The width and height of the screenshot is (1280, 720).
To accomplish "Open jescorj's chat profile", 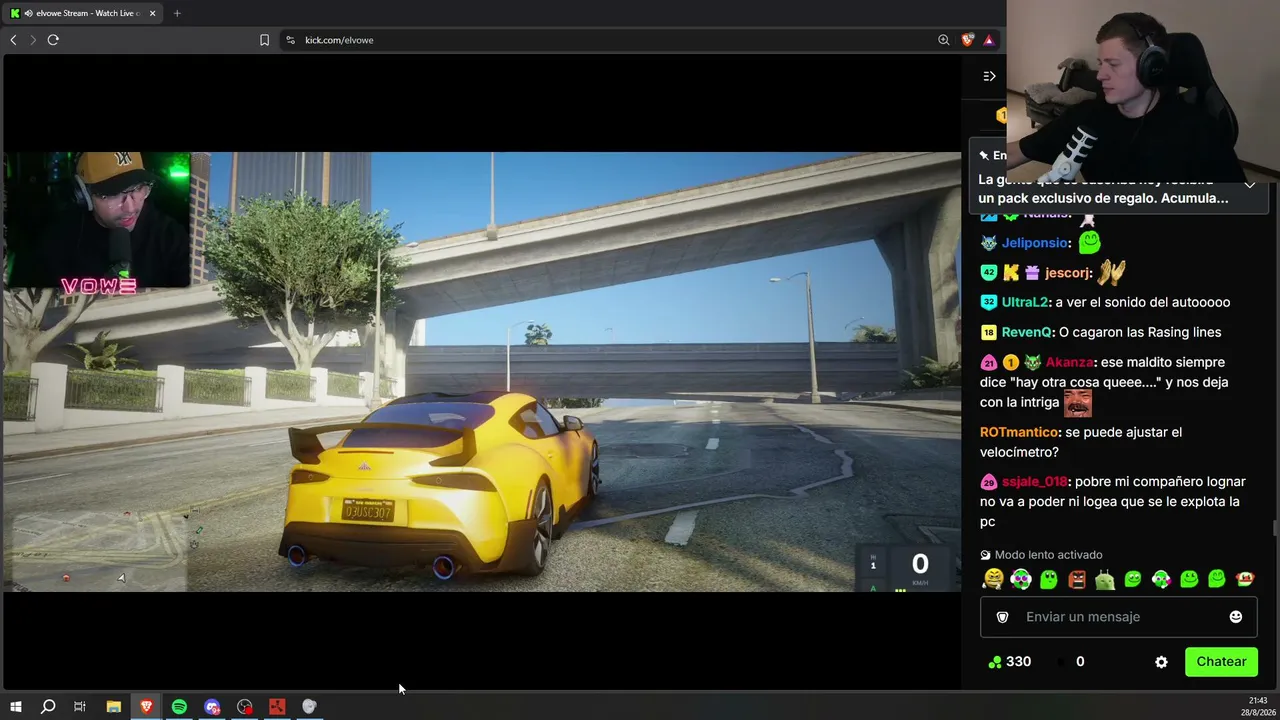I will pos(1067,273).
